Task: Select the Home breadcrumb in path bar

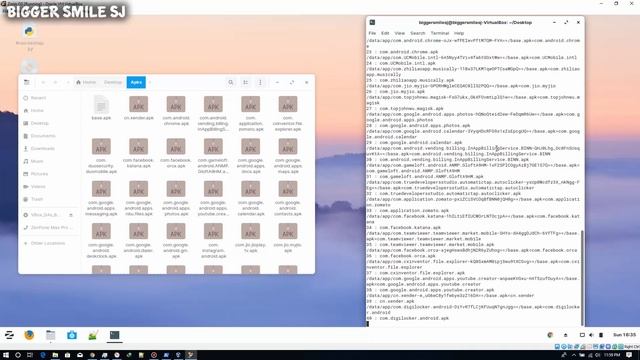Action: coord(86,82)
